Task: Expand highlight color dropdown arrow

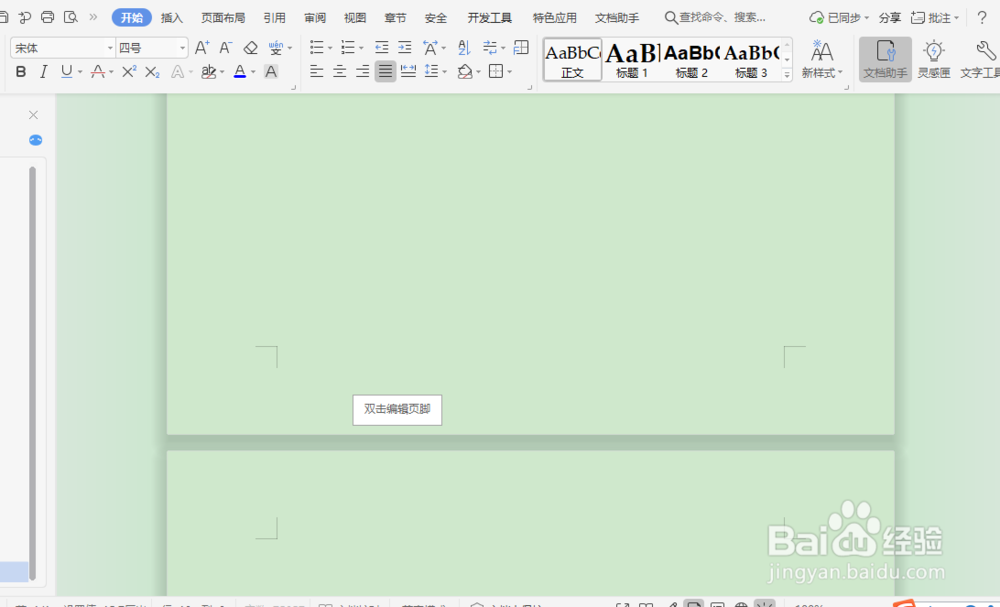Action: coord(222,72)
